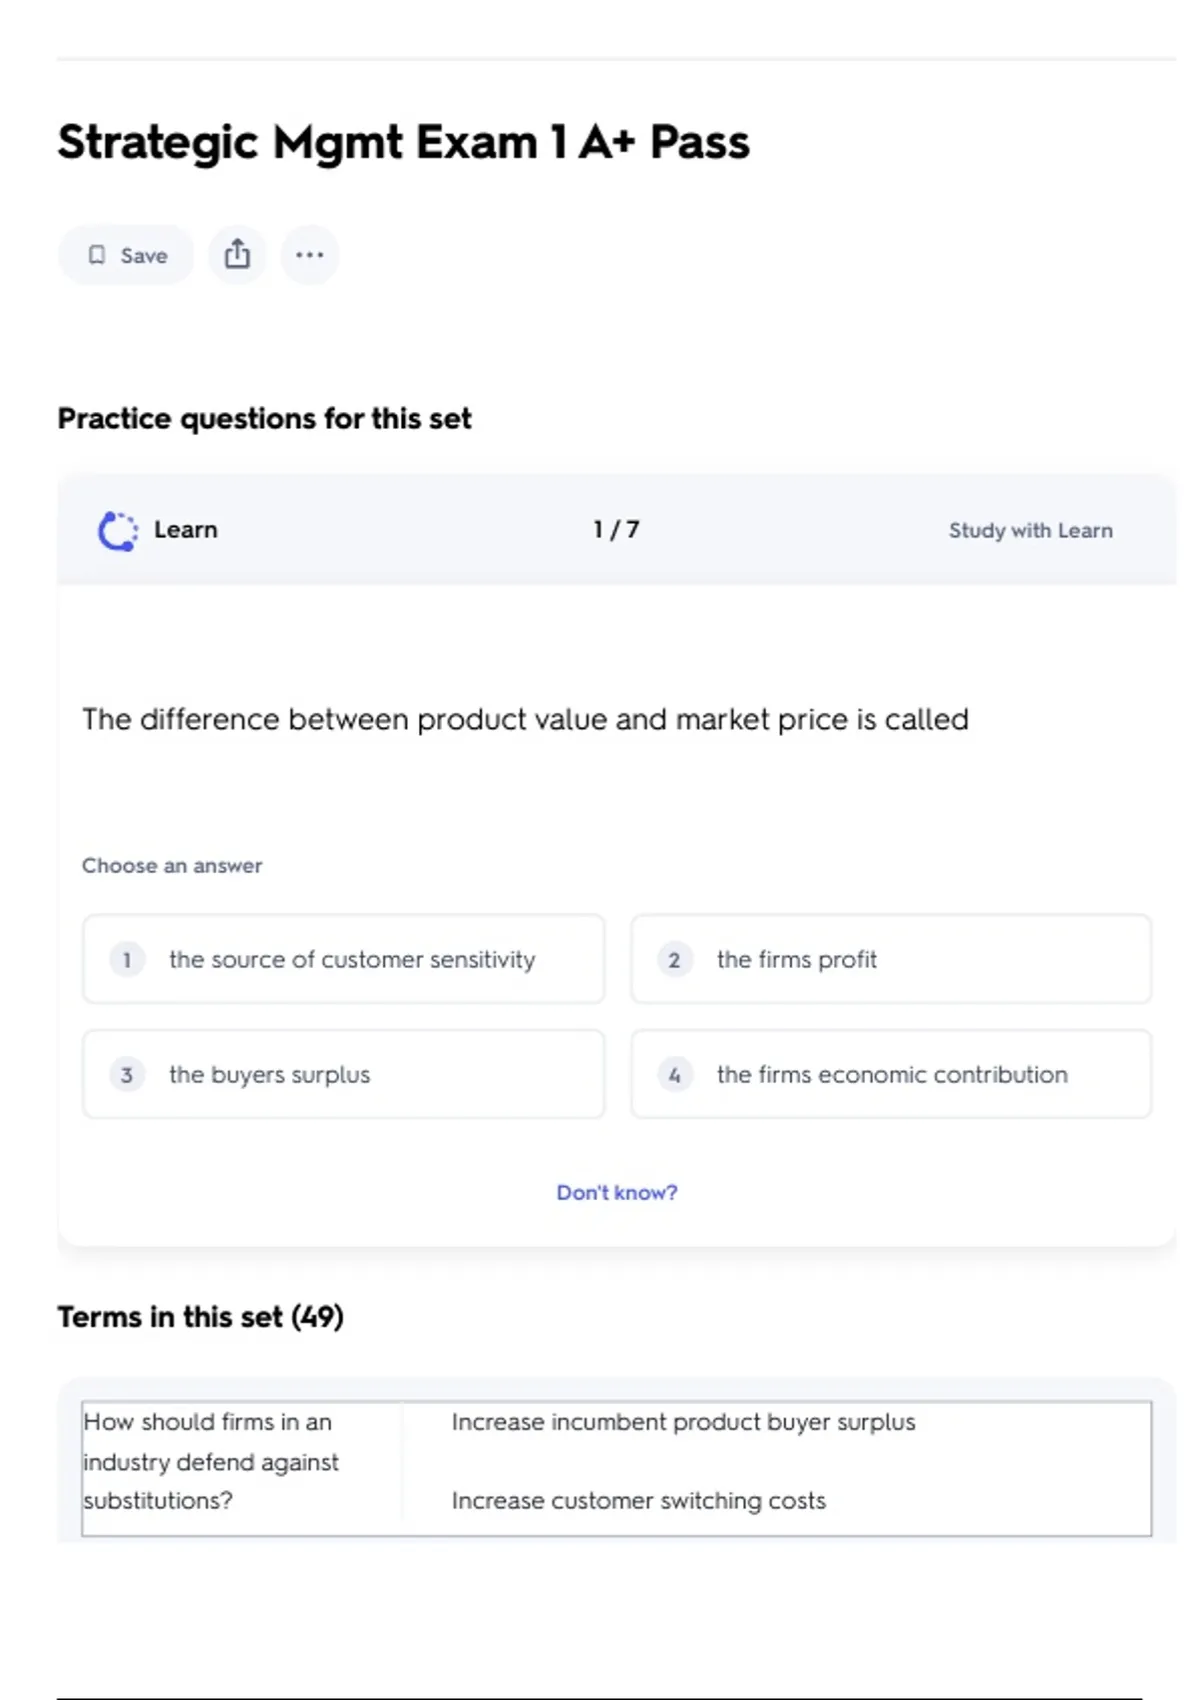Click the "Don't know?" link
1200x1700 pixels.
617,1192
